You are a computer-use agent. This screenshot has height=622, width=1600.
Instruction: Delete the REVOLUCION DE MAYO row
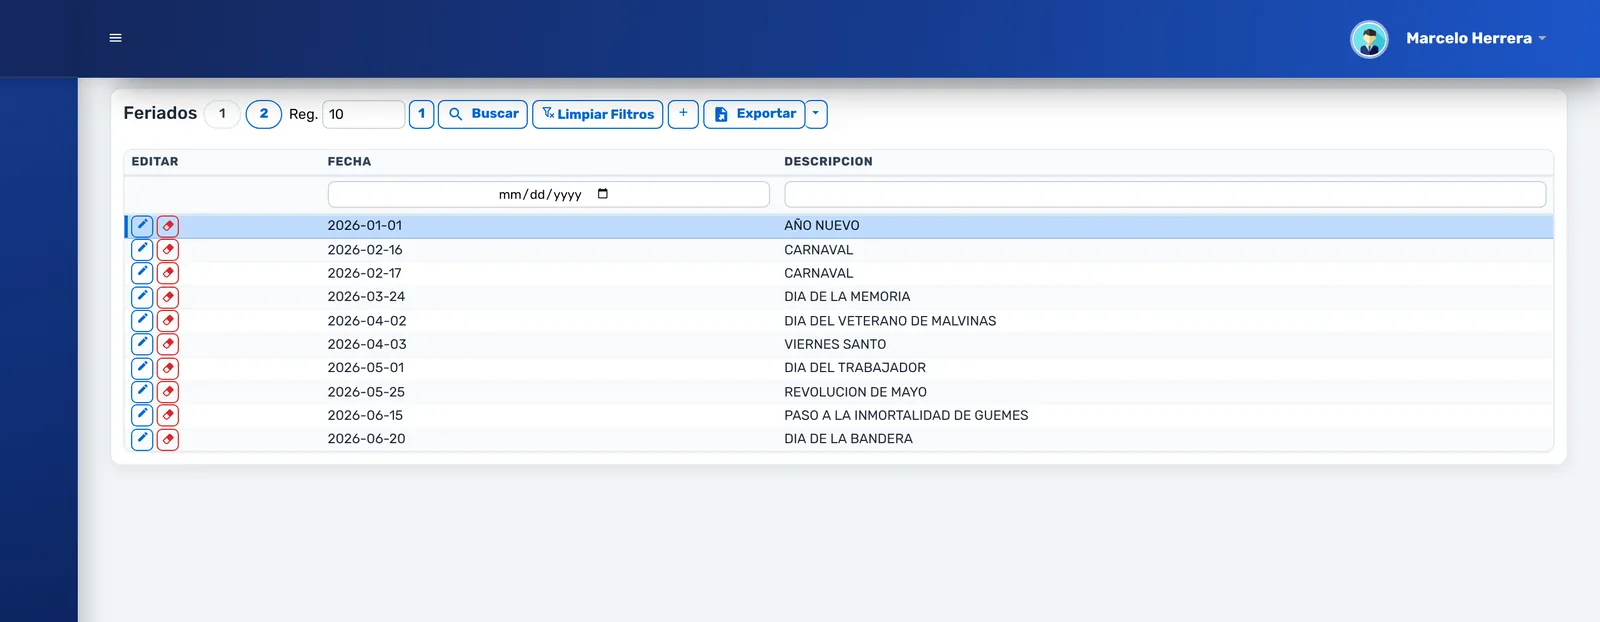168,392
